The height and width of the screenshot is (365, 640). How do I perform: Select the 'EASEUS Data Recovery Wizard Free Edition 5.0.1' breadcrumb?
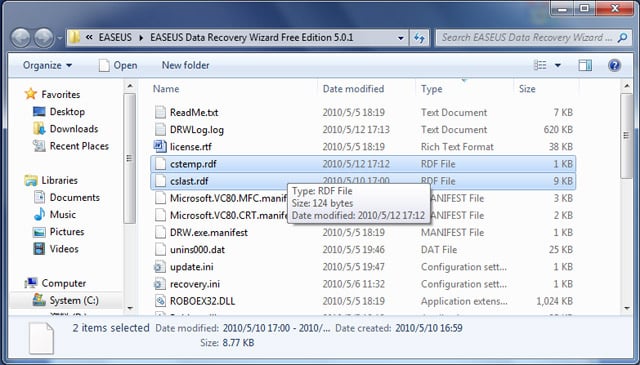pos(251,38)
